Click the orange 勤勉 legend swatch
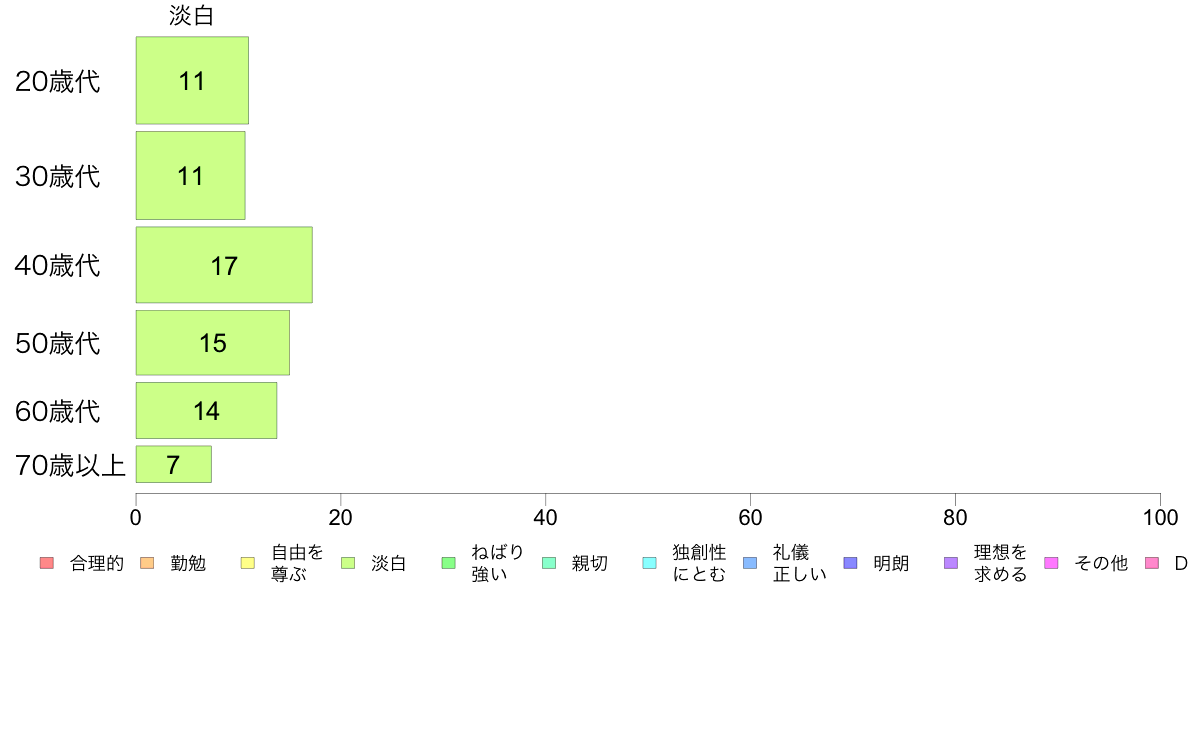 [147, 563]
